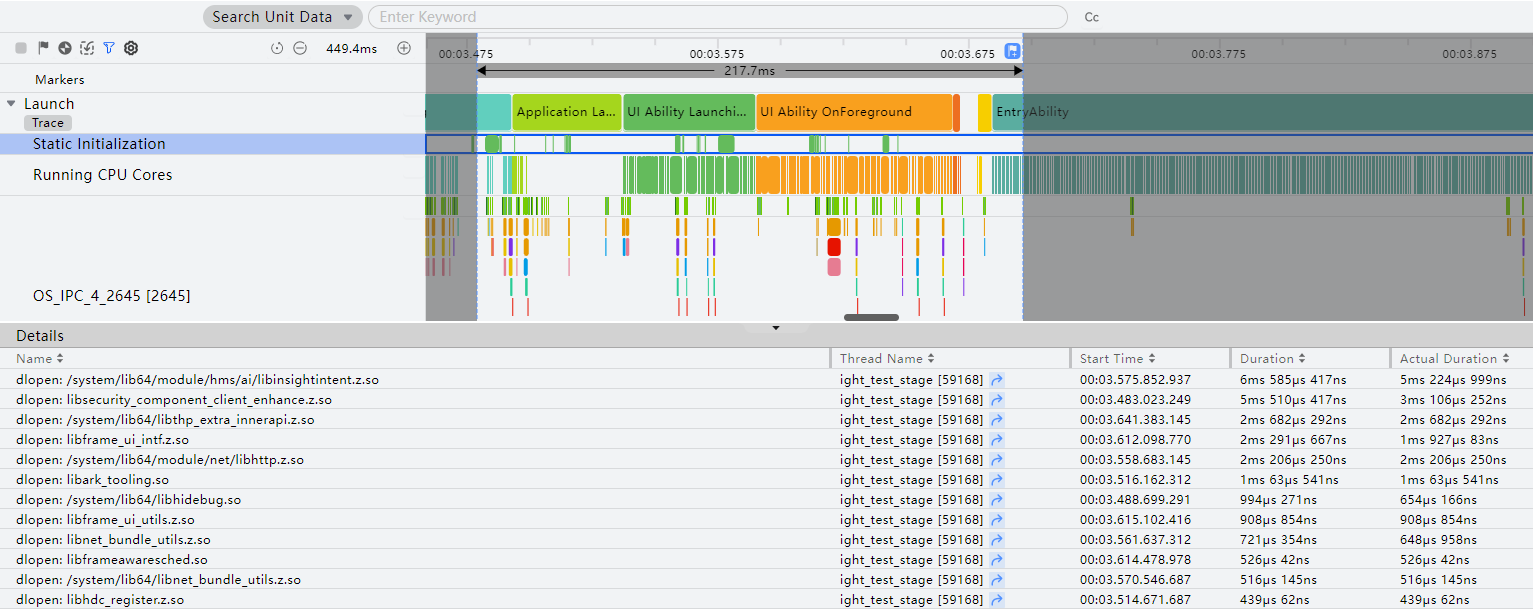Click the Trace button under Launch
Image resolution: width=1533 pixels, height=609 pixels.
point(47,123)
